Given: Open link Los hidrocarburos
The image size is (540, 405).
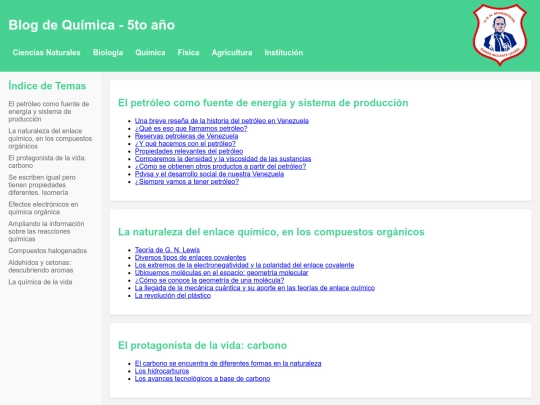Looking at the screenshot, I should (162, 371).
